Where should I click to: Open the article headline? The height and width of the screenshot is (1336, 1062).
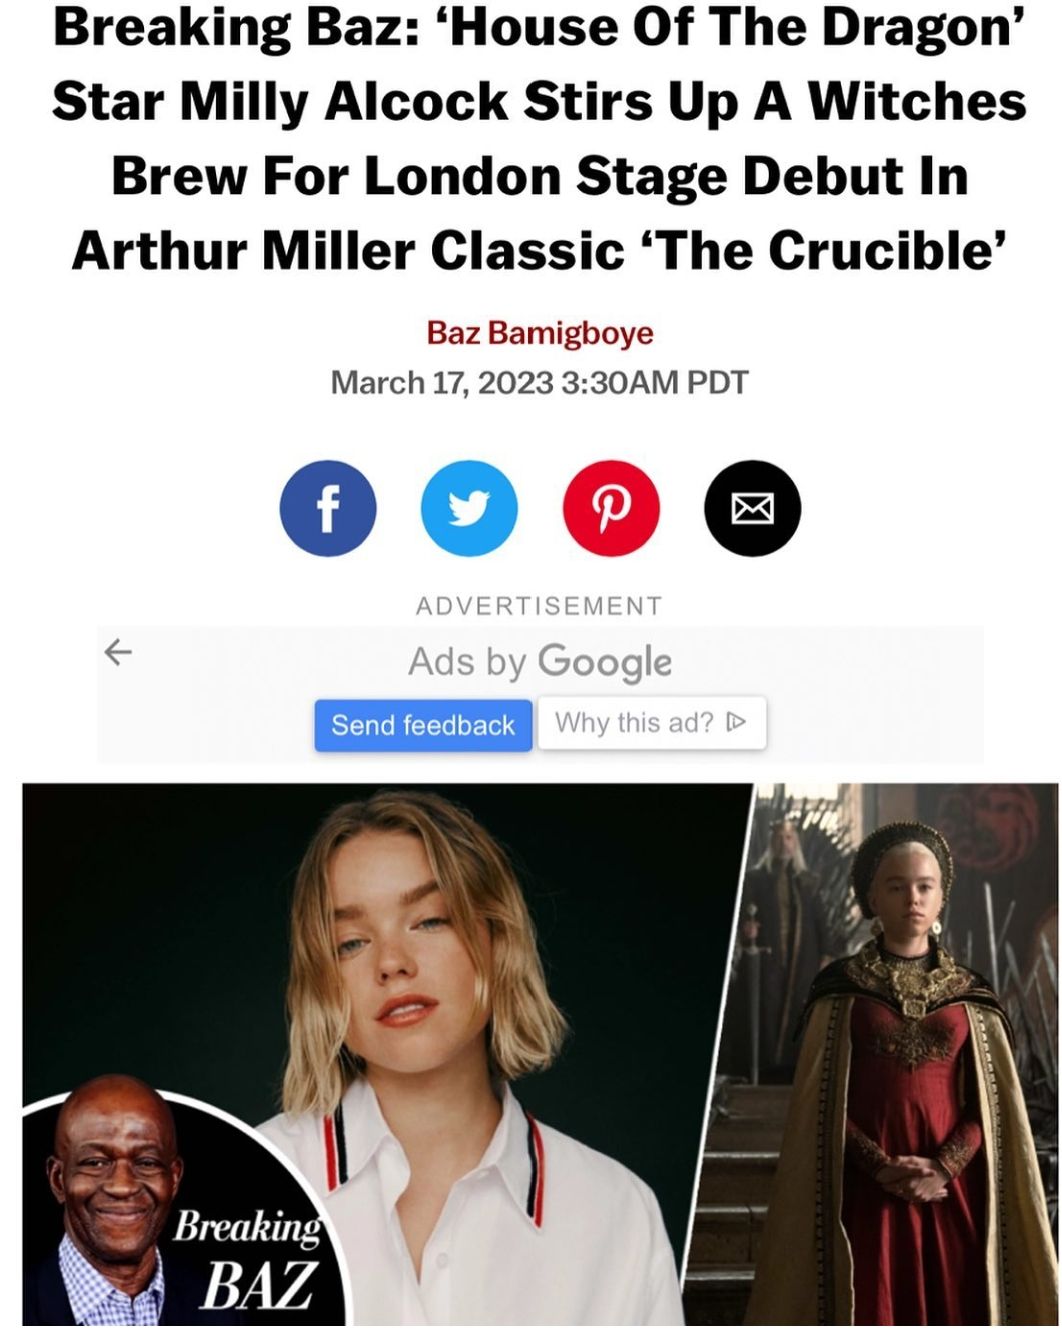[540, 138]
